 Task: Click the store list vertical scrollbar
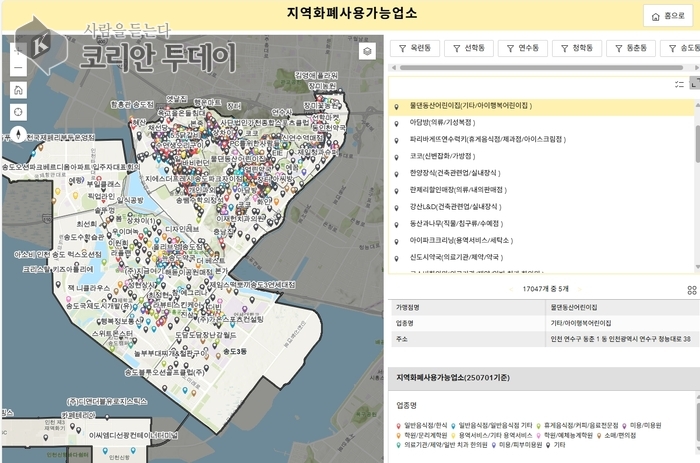(x=696, y=145)
